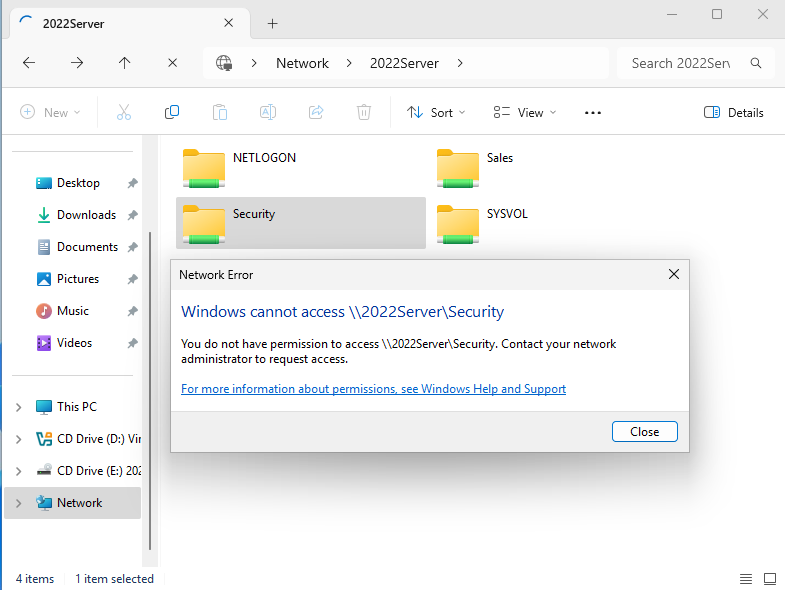Screen dimensions: 785x590
Task: Select CD Drive (D:) in navigation pane
Action: coord(88,439)
